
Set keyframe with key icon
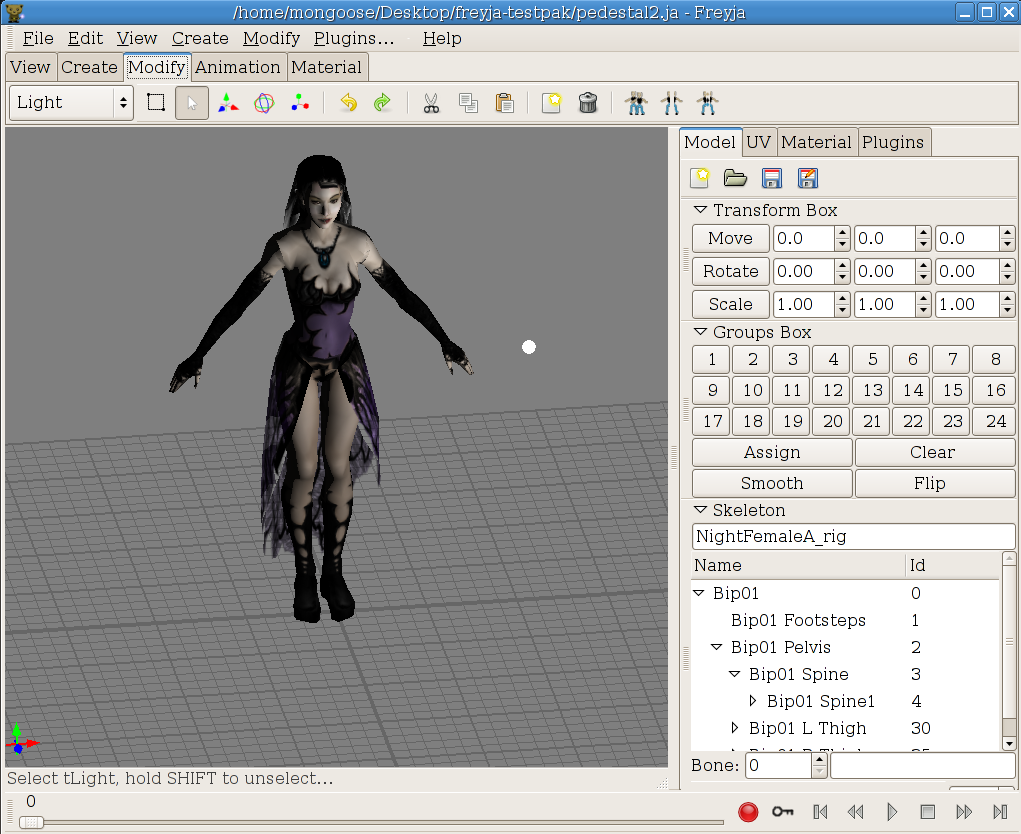(x=783, y=812)
